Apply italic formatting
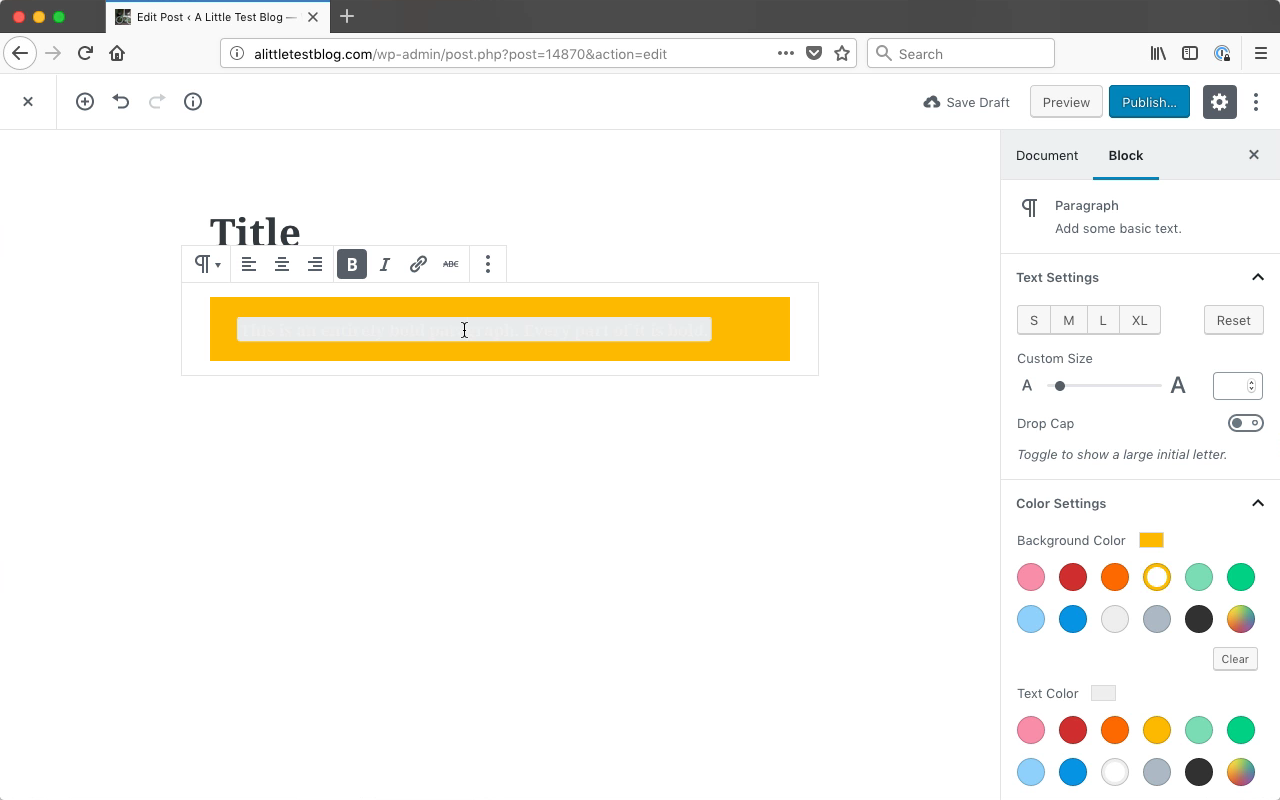 (384, 264)
